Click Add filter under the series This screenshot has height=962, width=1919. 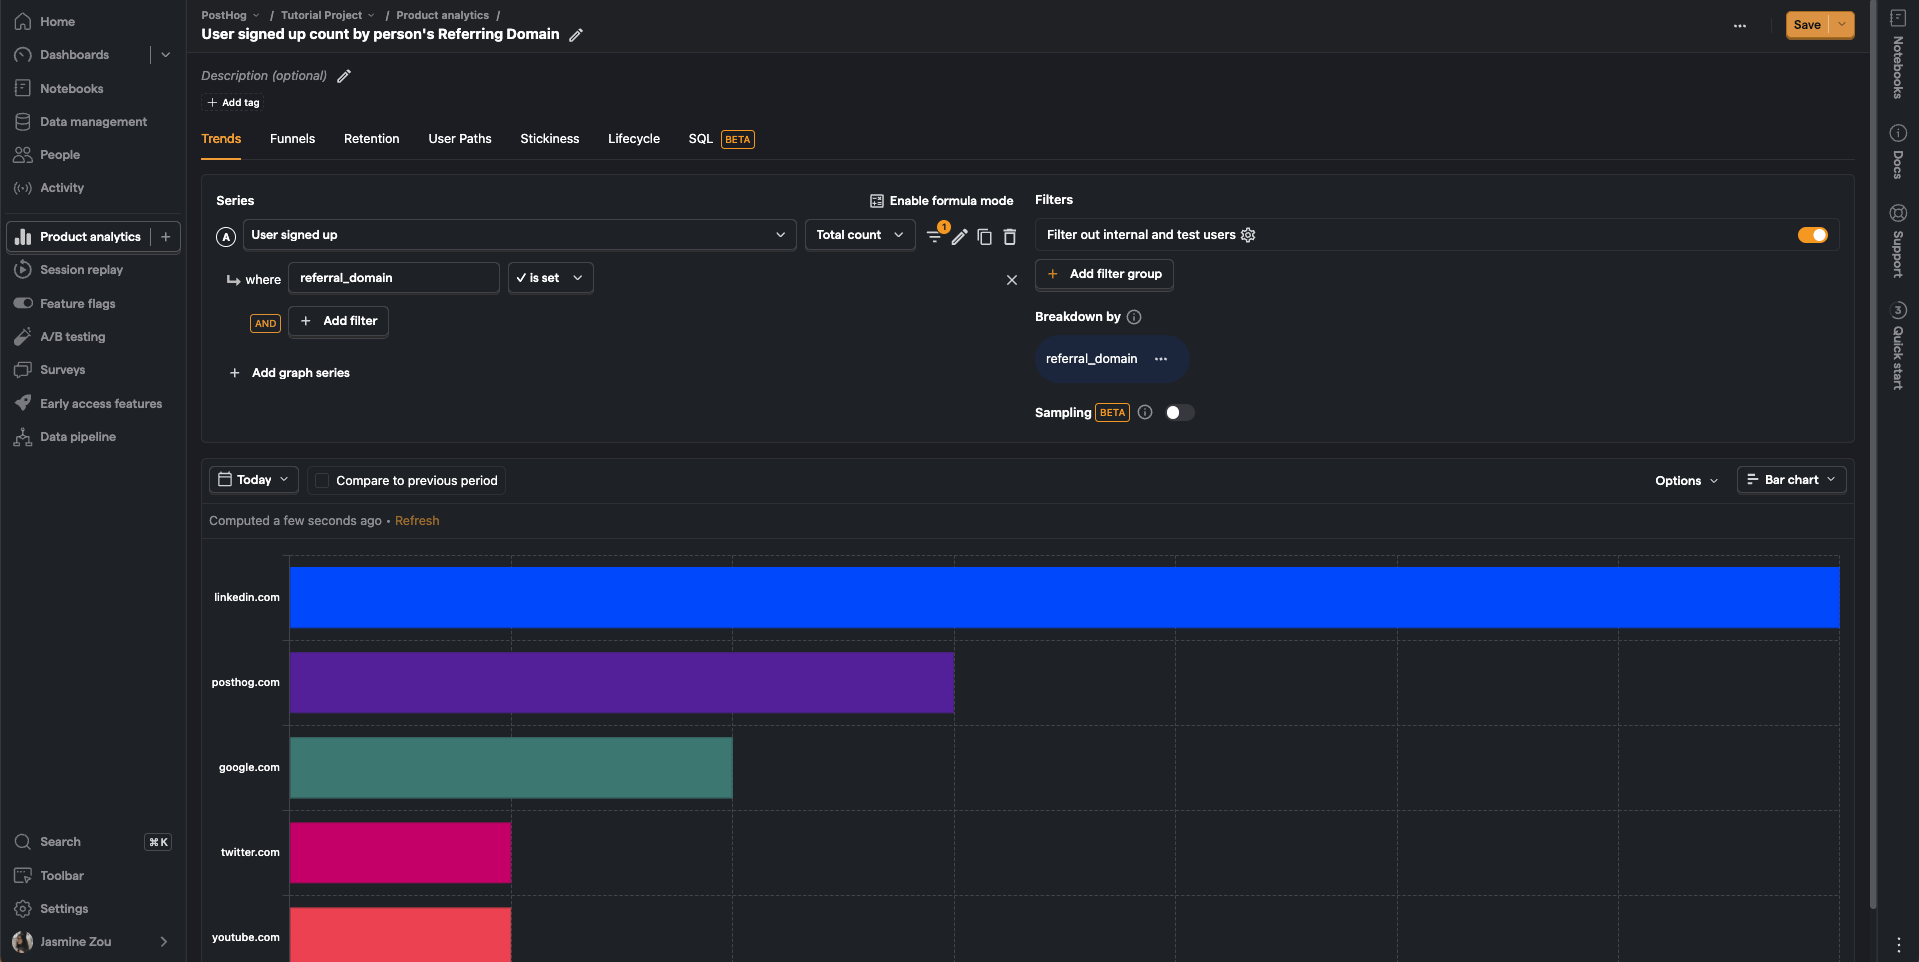pyautogui.click(x=339, y=321)
